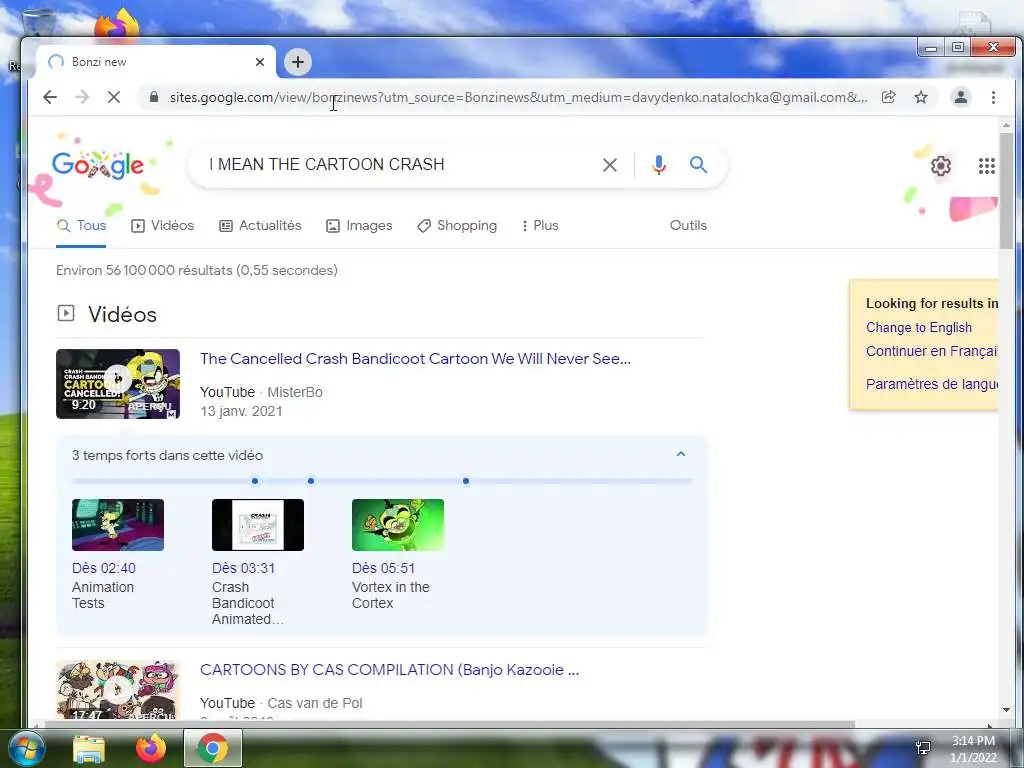Play the Crash Bandicoot Cartoon thumbnail
The image size is (1024, 768).
[x=118, y=384]
